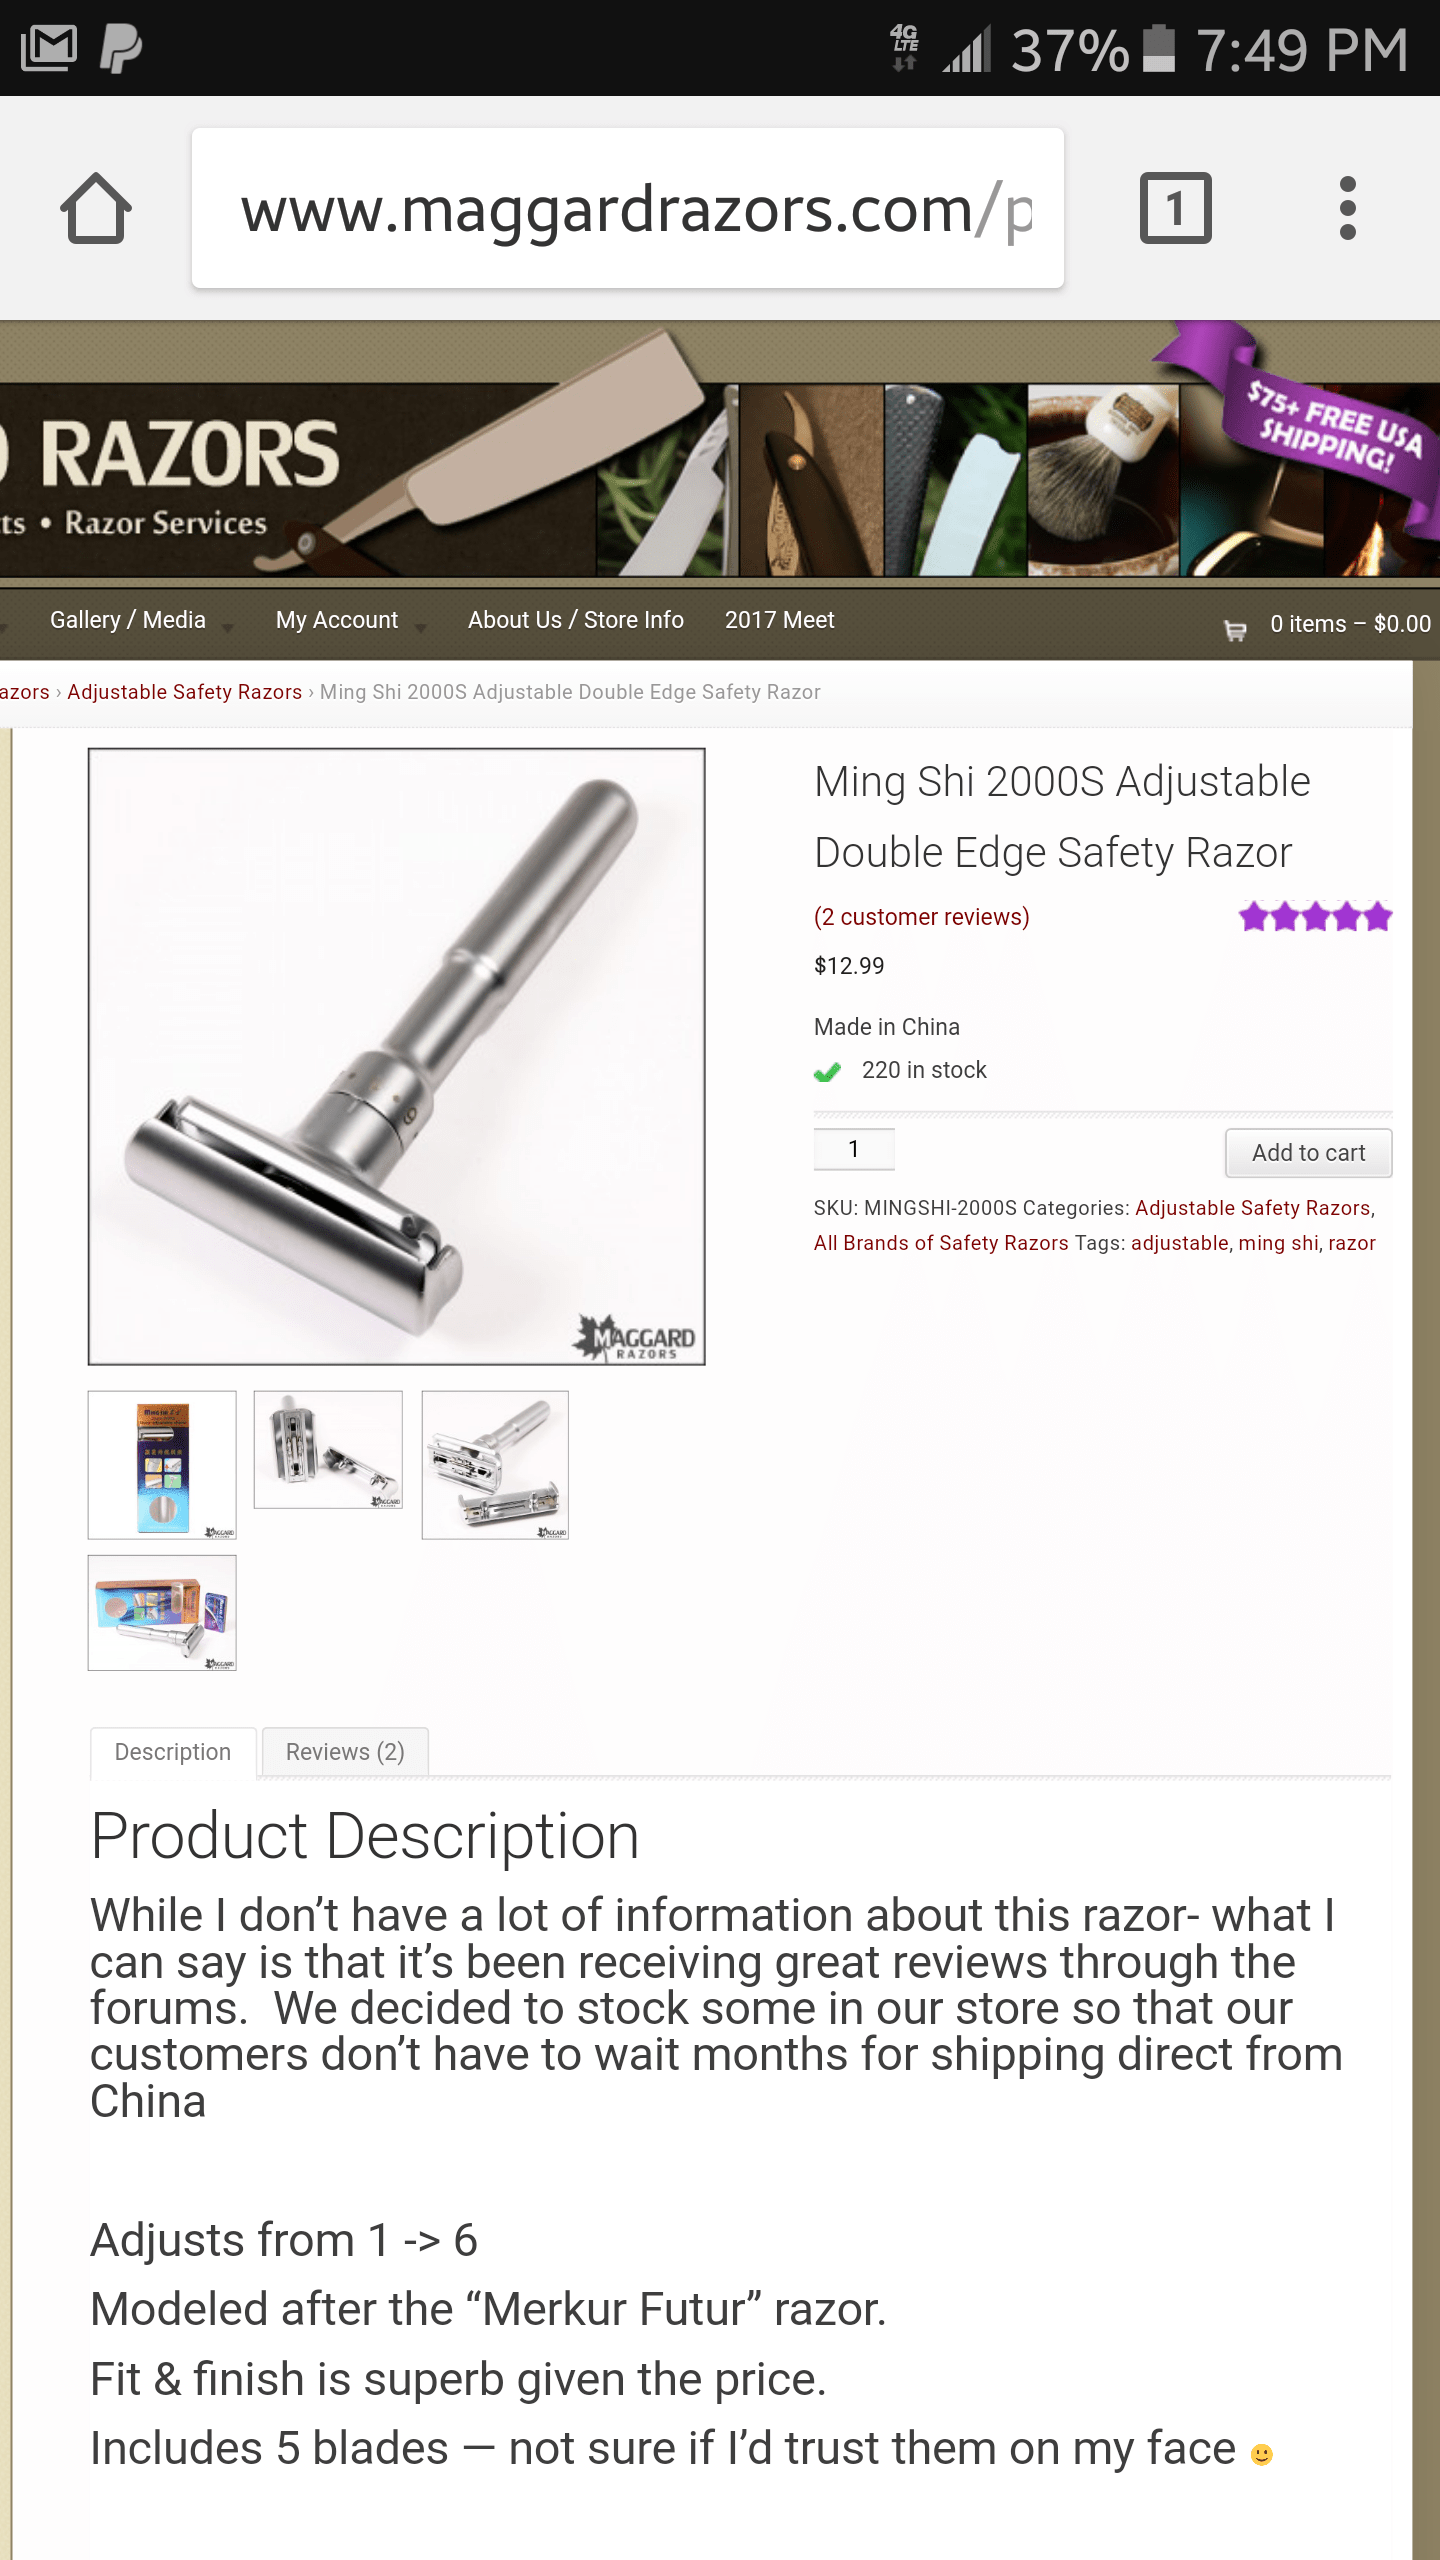Select the Description tab
The image size is (1440, 2560).
tap(173, 1752)
